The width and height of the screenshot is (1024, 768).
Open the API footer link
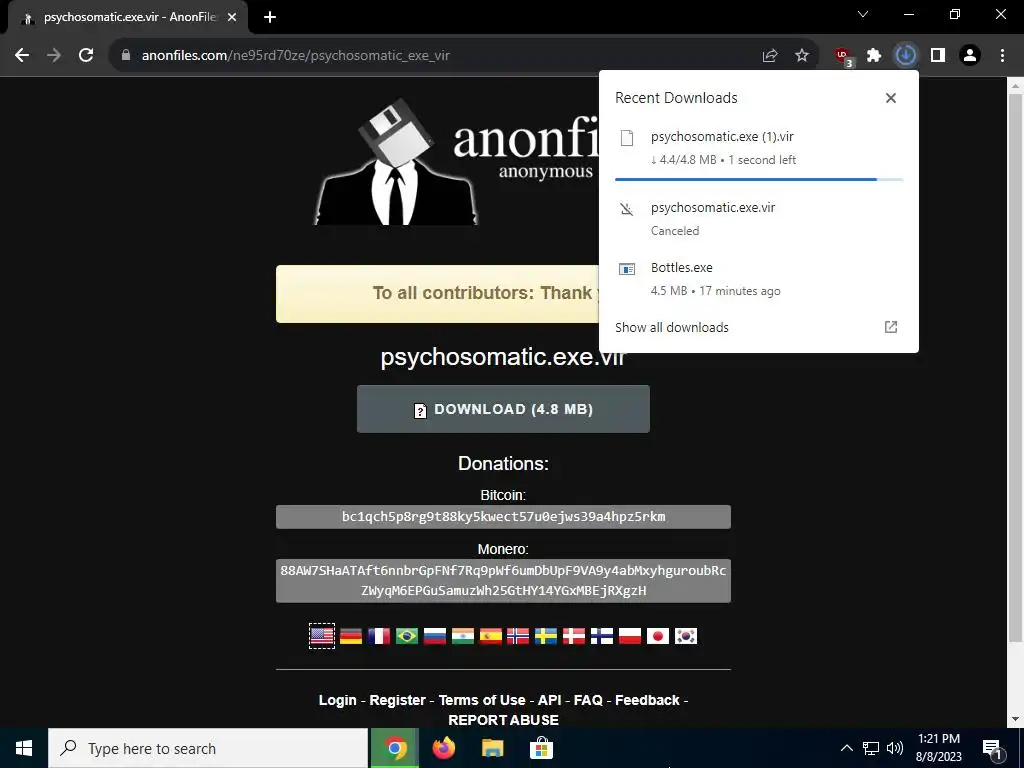[549, 700]
